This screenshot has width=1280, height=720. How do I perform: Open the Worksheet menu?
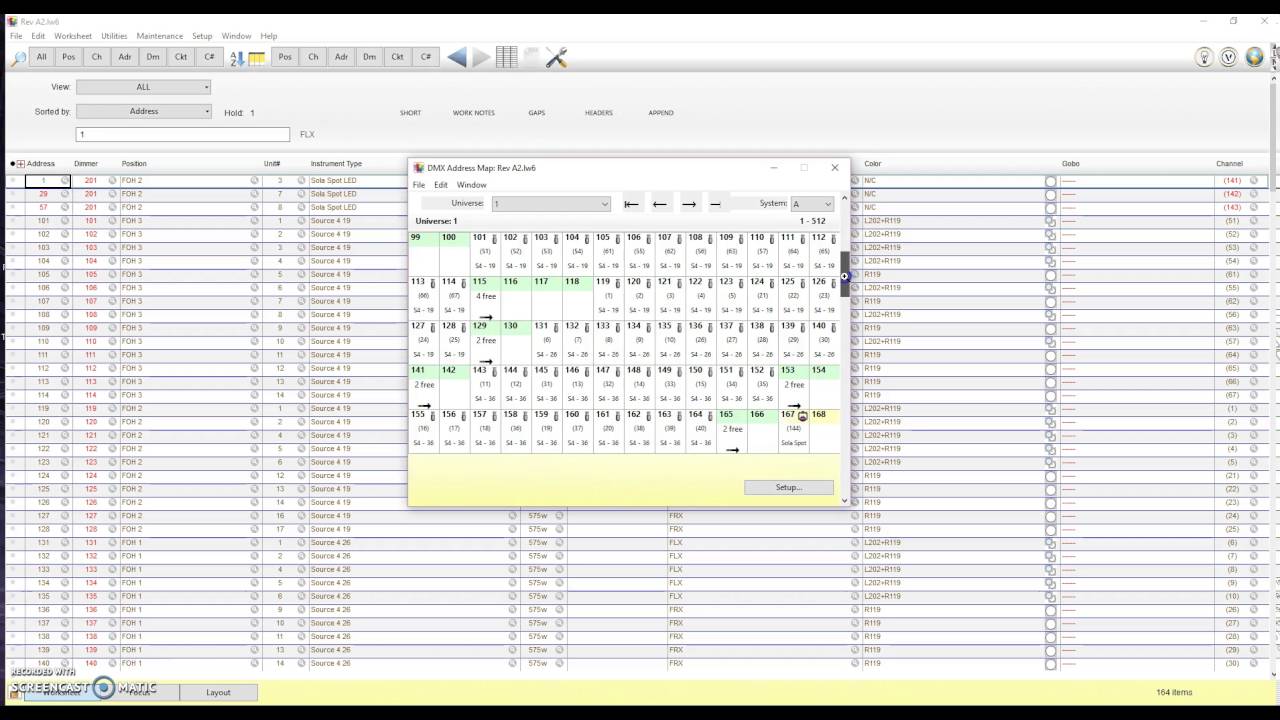tap(73, 36)
